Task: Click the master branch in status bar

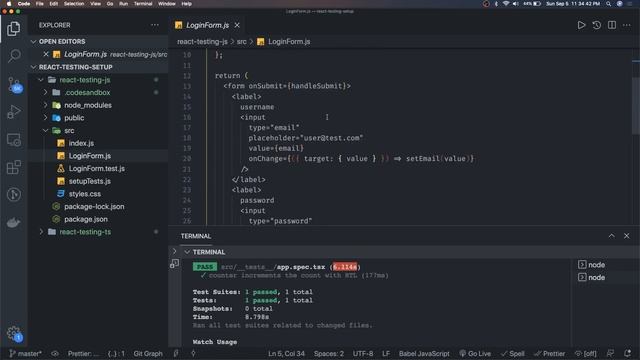Action: pyautogui.click(x=25, y=353)
